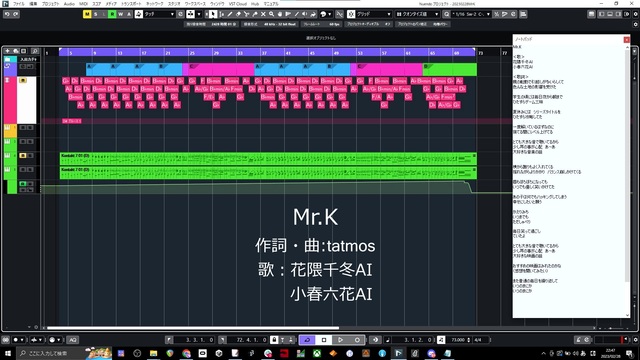
Task: Close the Notepad panel with red X
Action: [627, 40]
